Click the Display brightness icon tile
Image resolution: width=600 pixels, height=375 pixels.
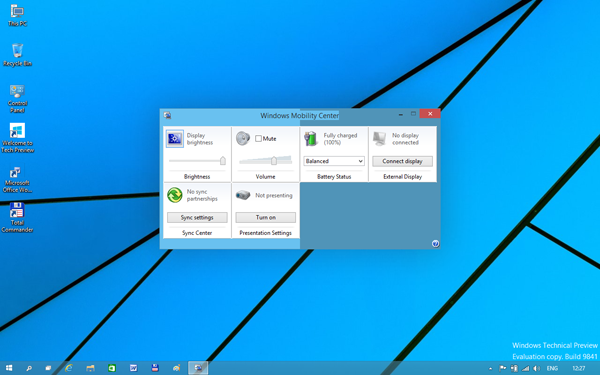(174, 139)
